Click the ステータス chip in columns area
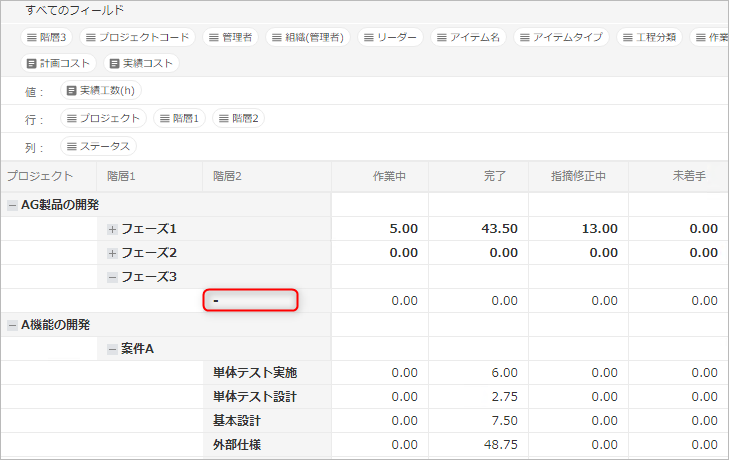The width and height of the screenshot is (729, 460). (x=98, y=146)
